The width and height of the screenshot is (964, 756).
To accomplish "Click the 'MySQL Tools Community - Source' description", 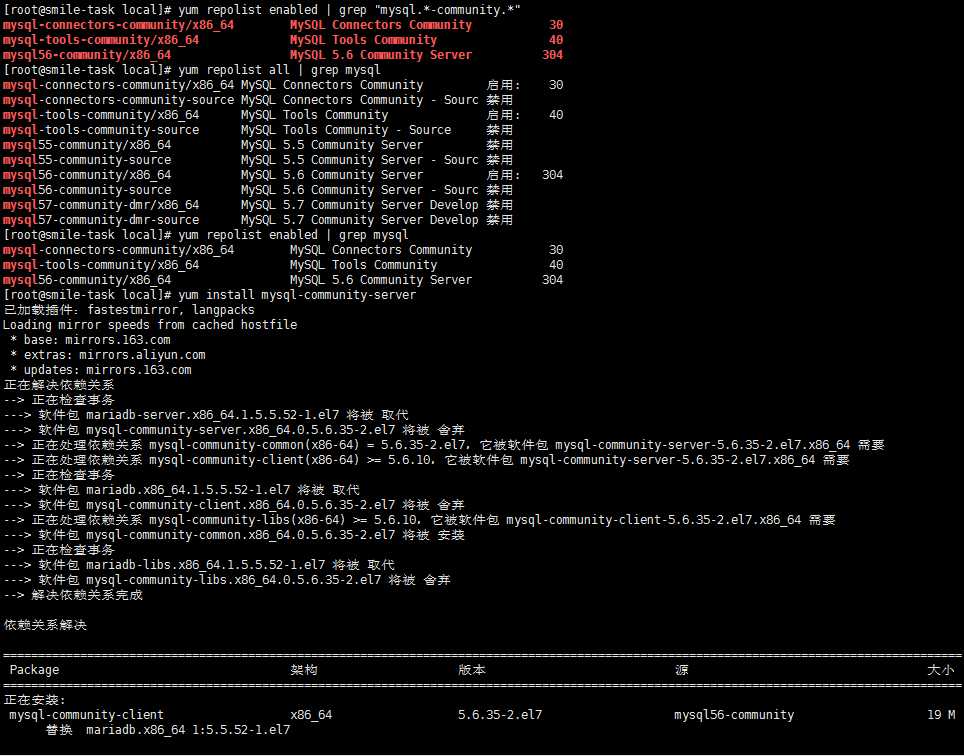I will point(346,130).
